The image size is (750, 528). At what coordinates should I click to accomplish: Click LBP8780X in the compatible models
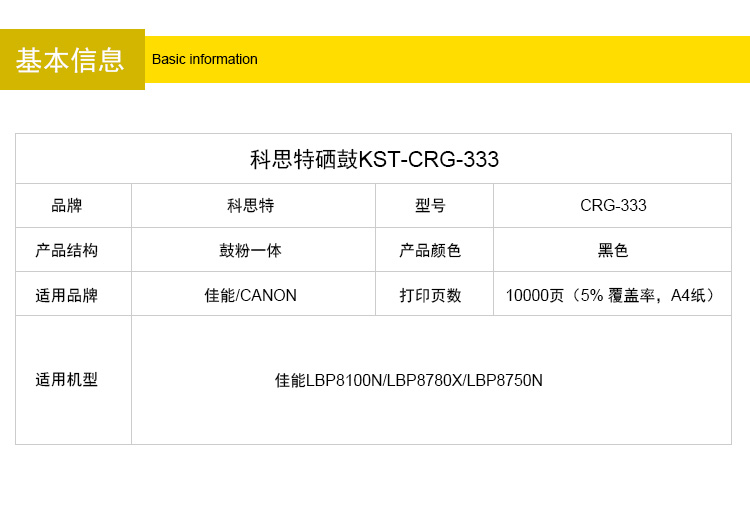click(424, 381)
